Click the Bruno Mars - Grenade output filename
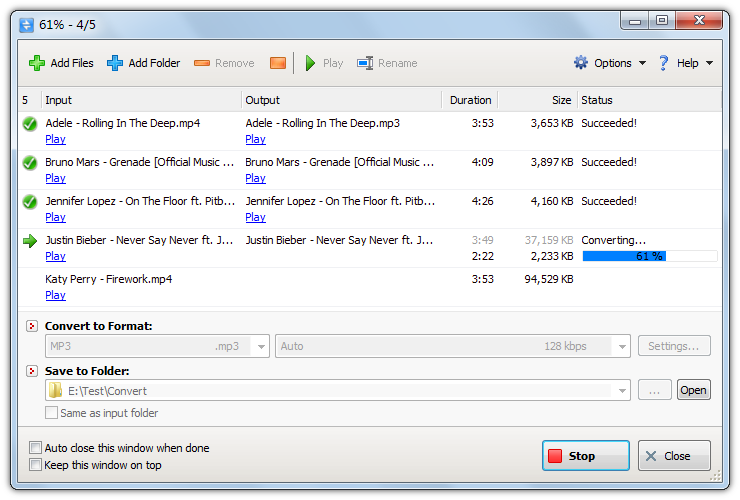 click(x=339, y=162)
